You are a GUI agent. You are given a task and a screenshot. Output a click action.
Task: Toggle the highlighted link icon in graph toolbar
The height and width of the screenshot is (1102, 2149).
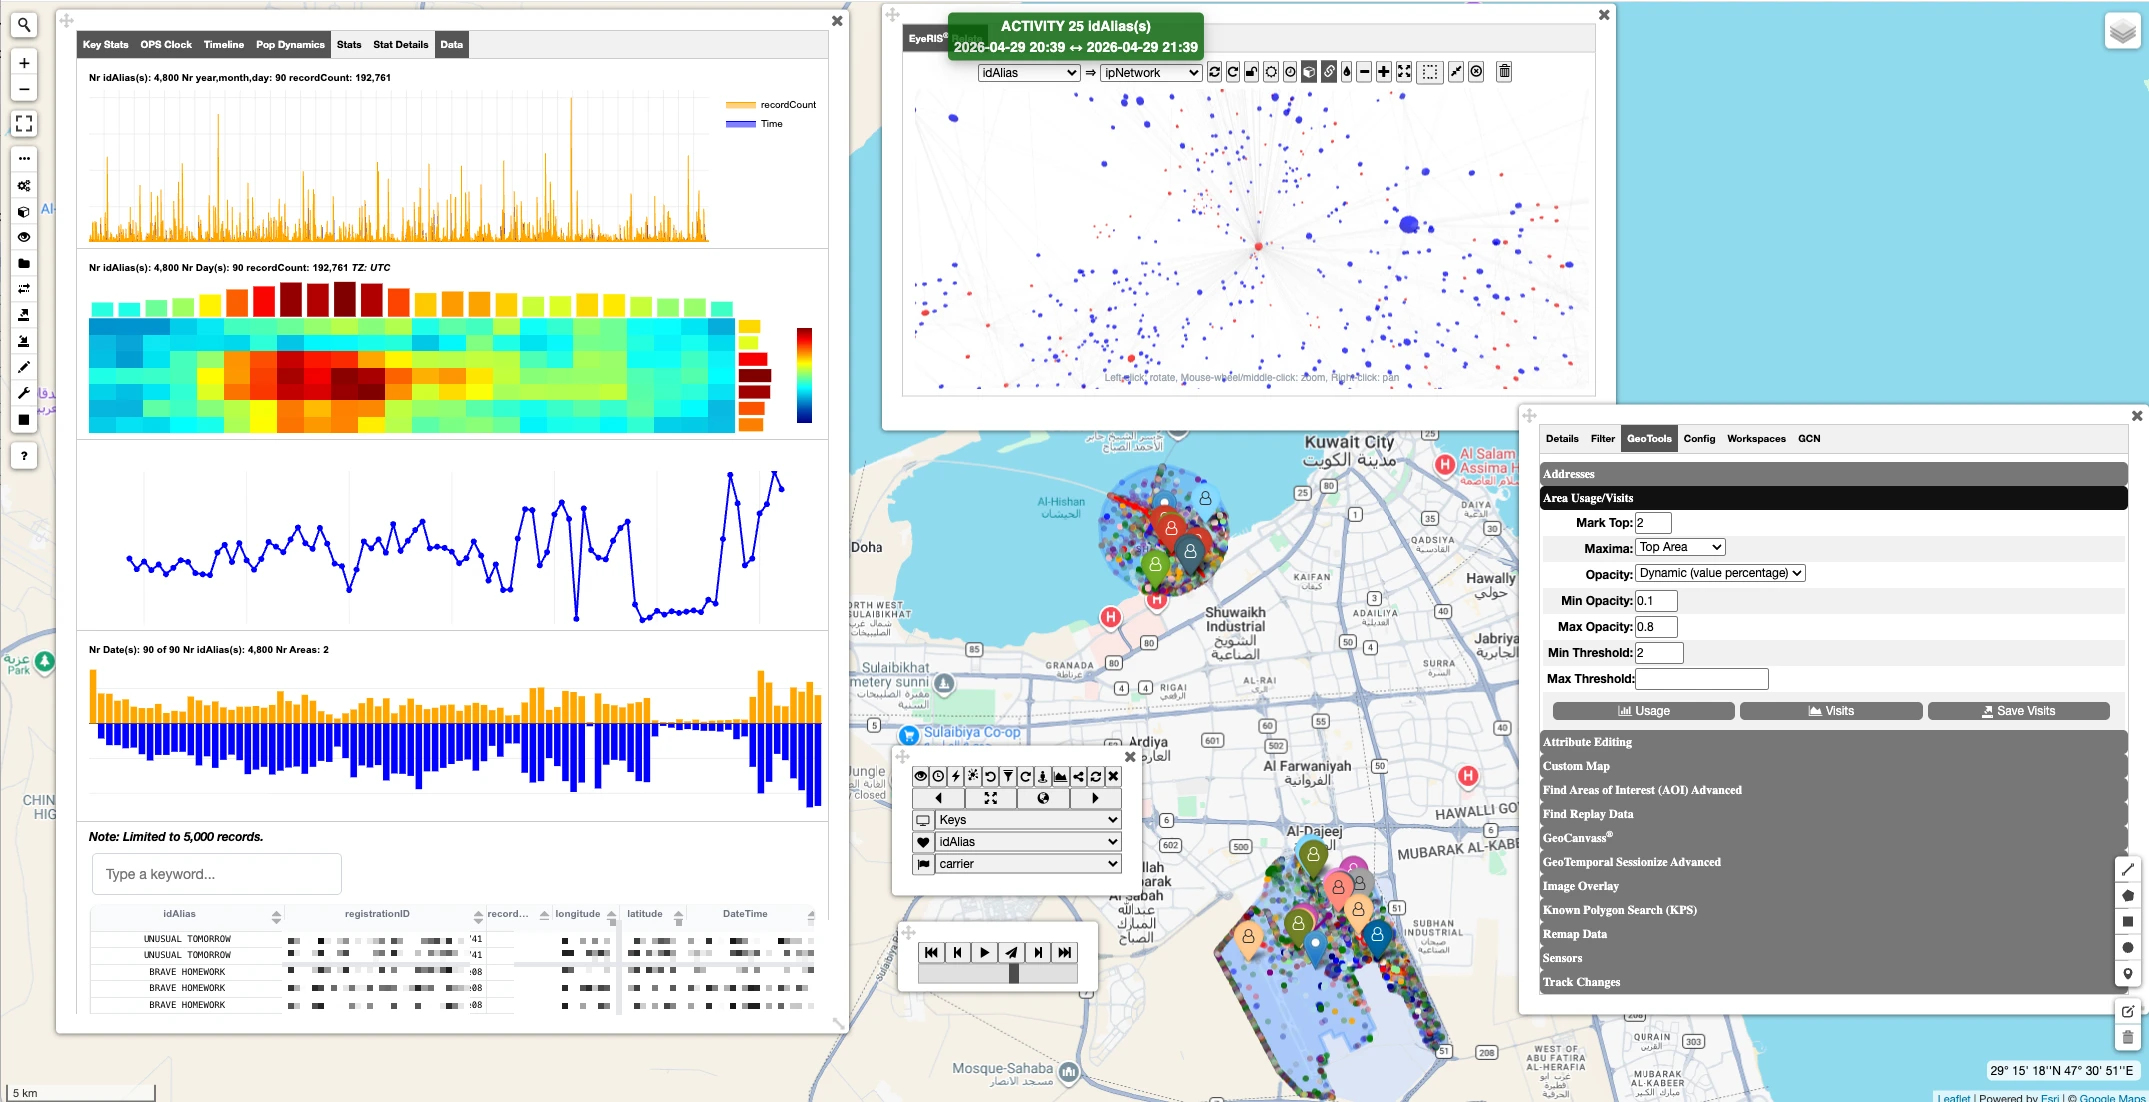click(x=1329, y=72)
